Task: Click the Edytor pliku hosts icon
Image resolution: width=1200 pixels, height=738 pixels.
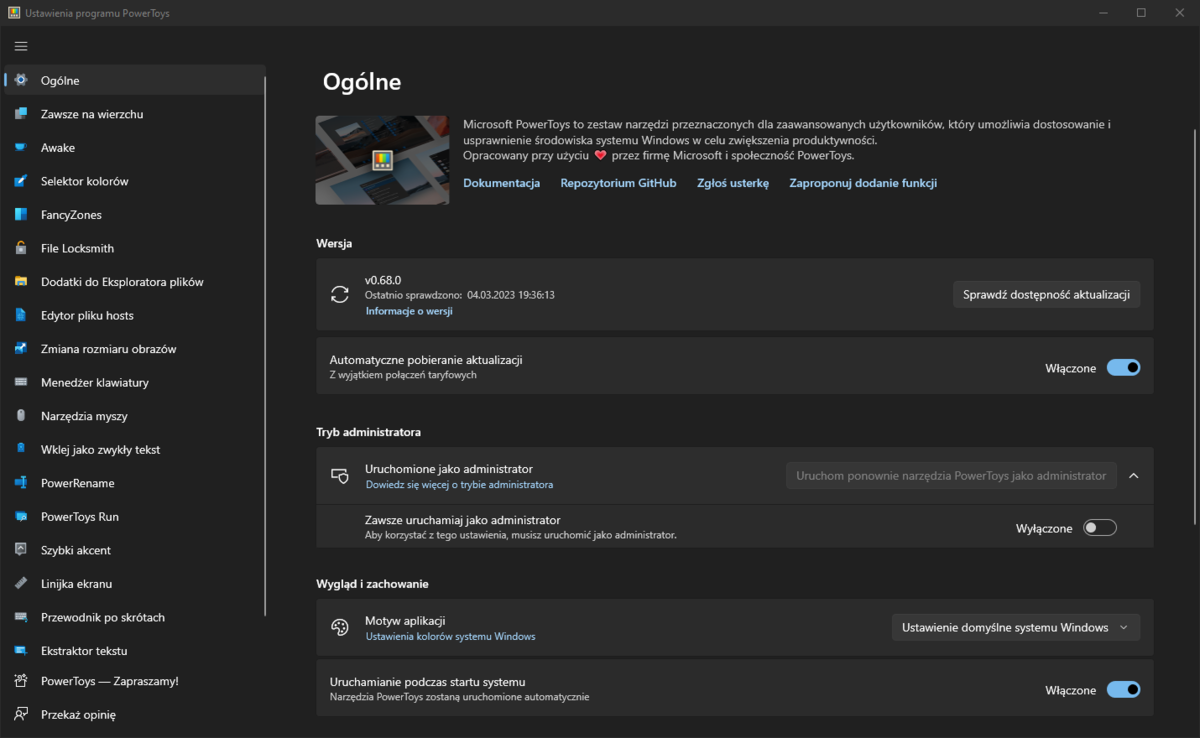Action: pos(21,315)
